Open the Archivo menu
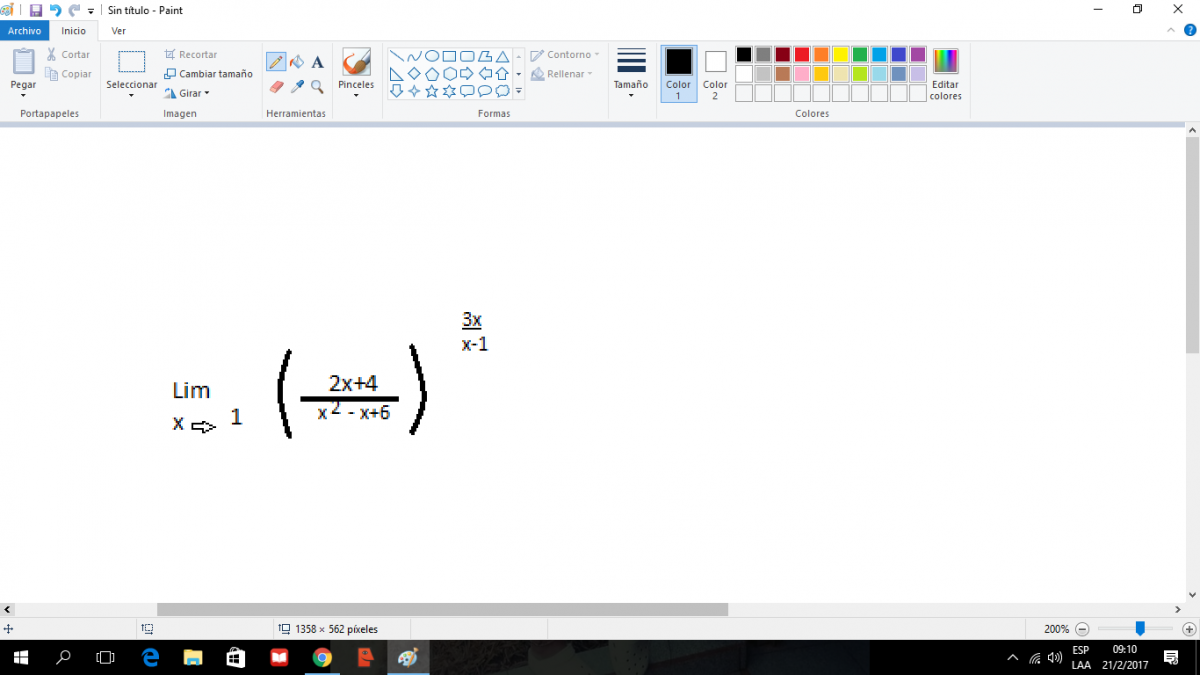This screenshot has width=1200, height=675. [24, 31]
